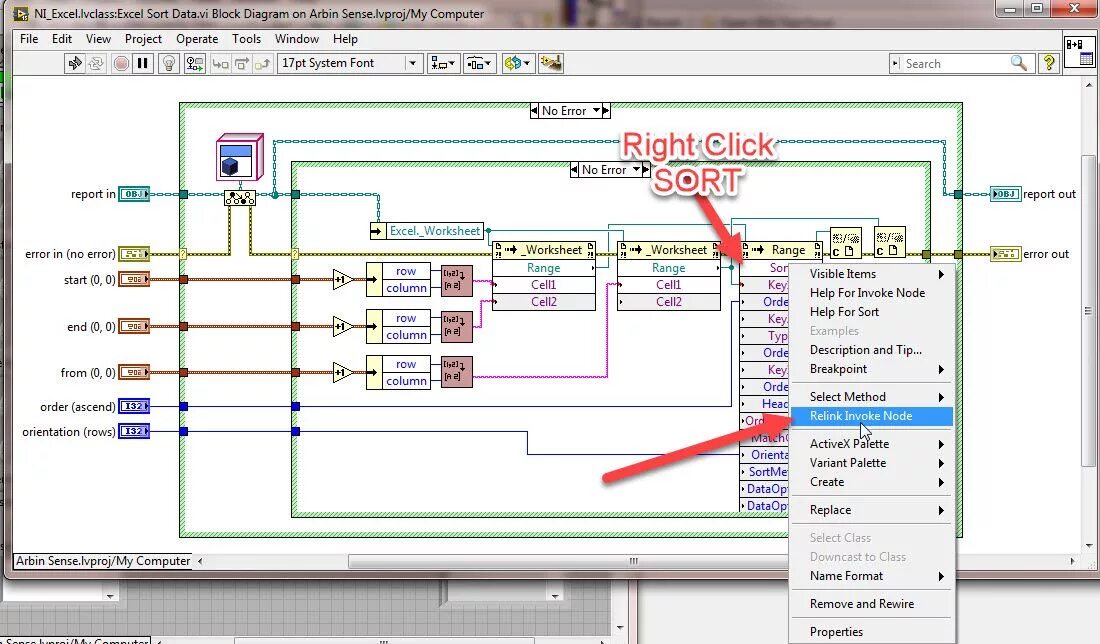Toggle Retain Wire Values button

(x=194, y=64)
